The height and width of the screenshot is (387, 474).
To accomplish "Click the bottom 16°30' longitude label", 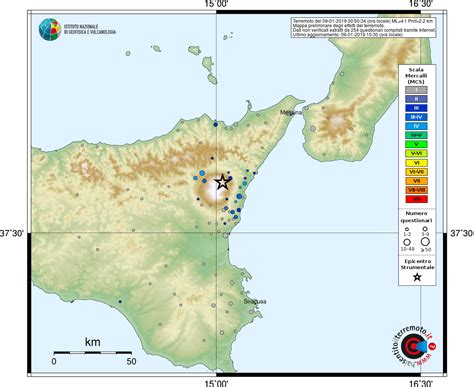I will click(421, 383).
